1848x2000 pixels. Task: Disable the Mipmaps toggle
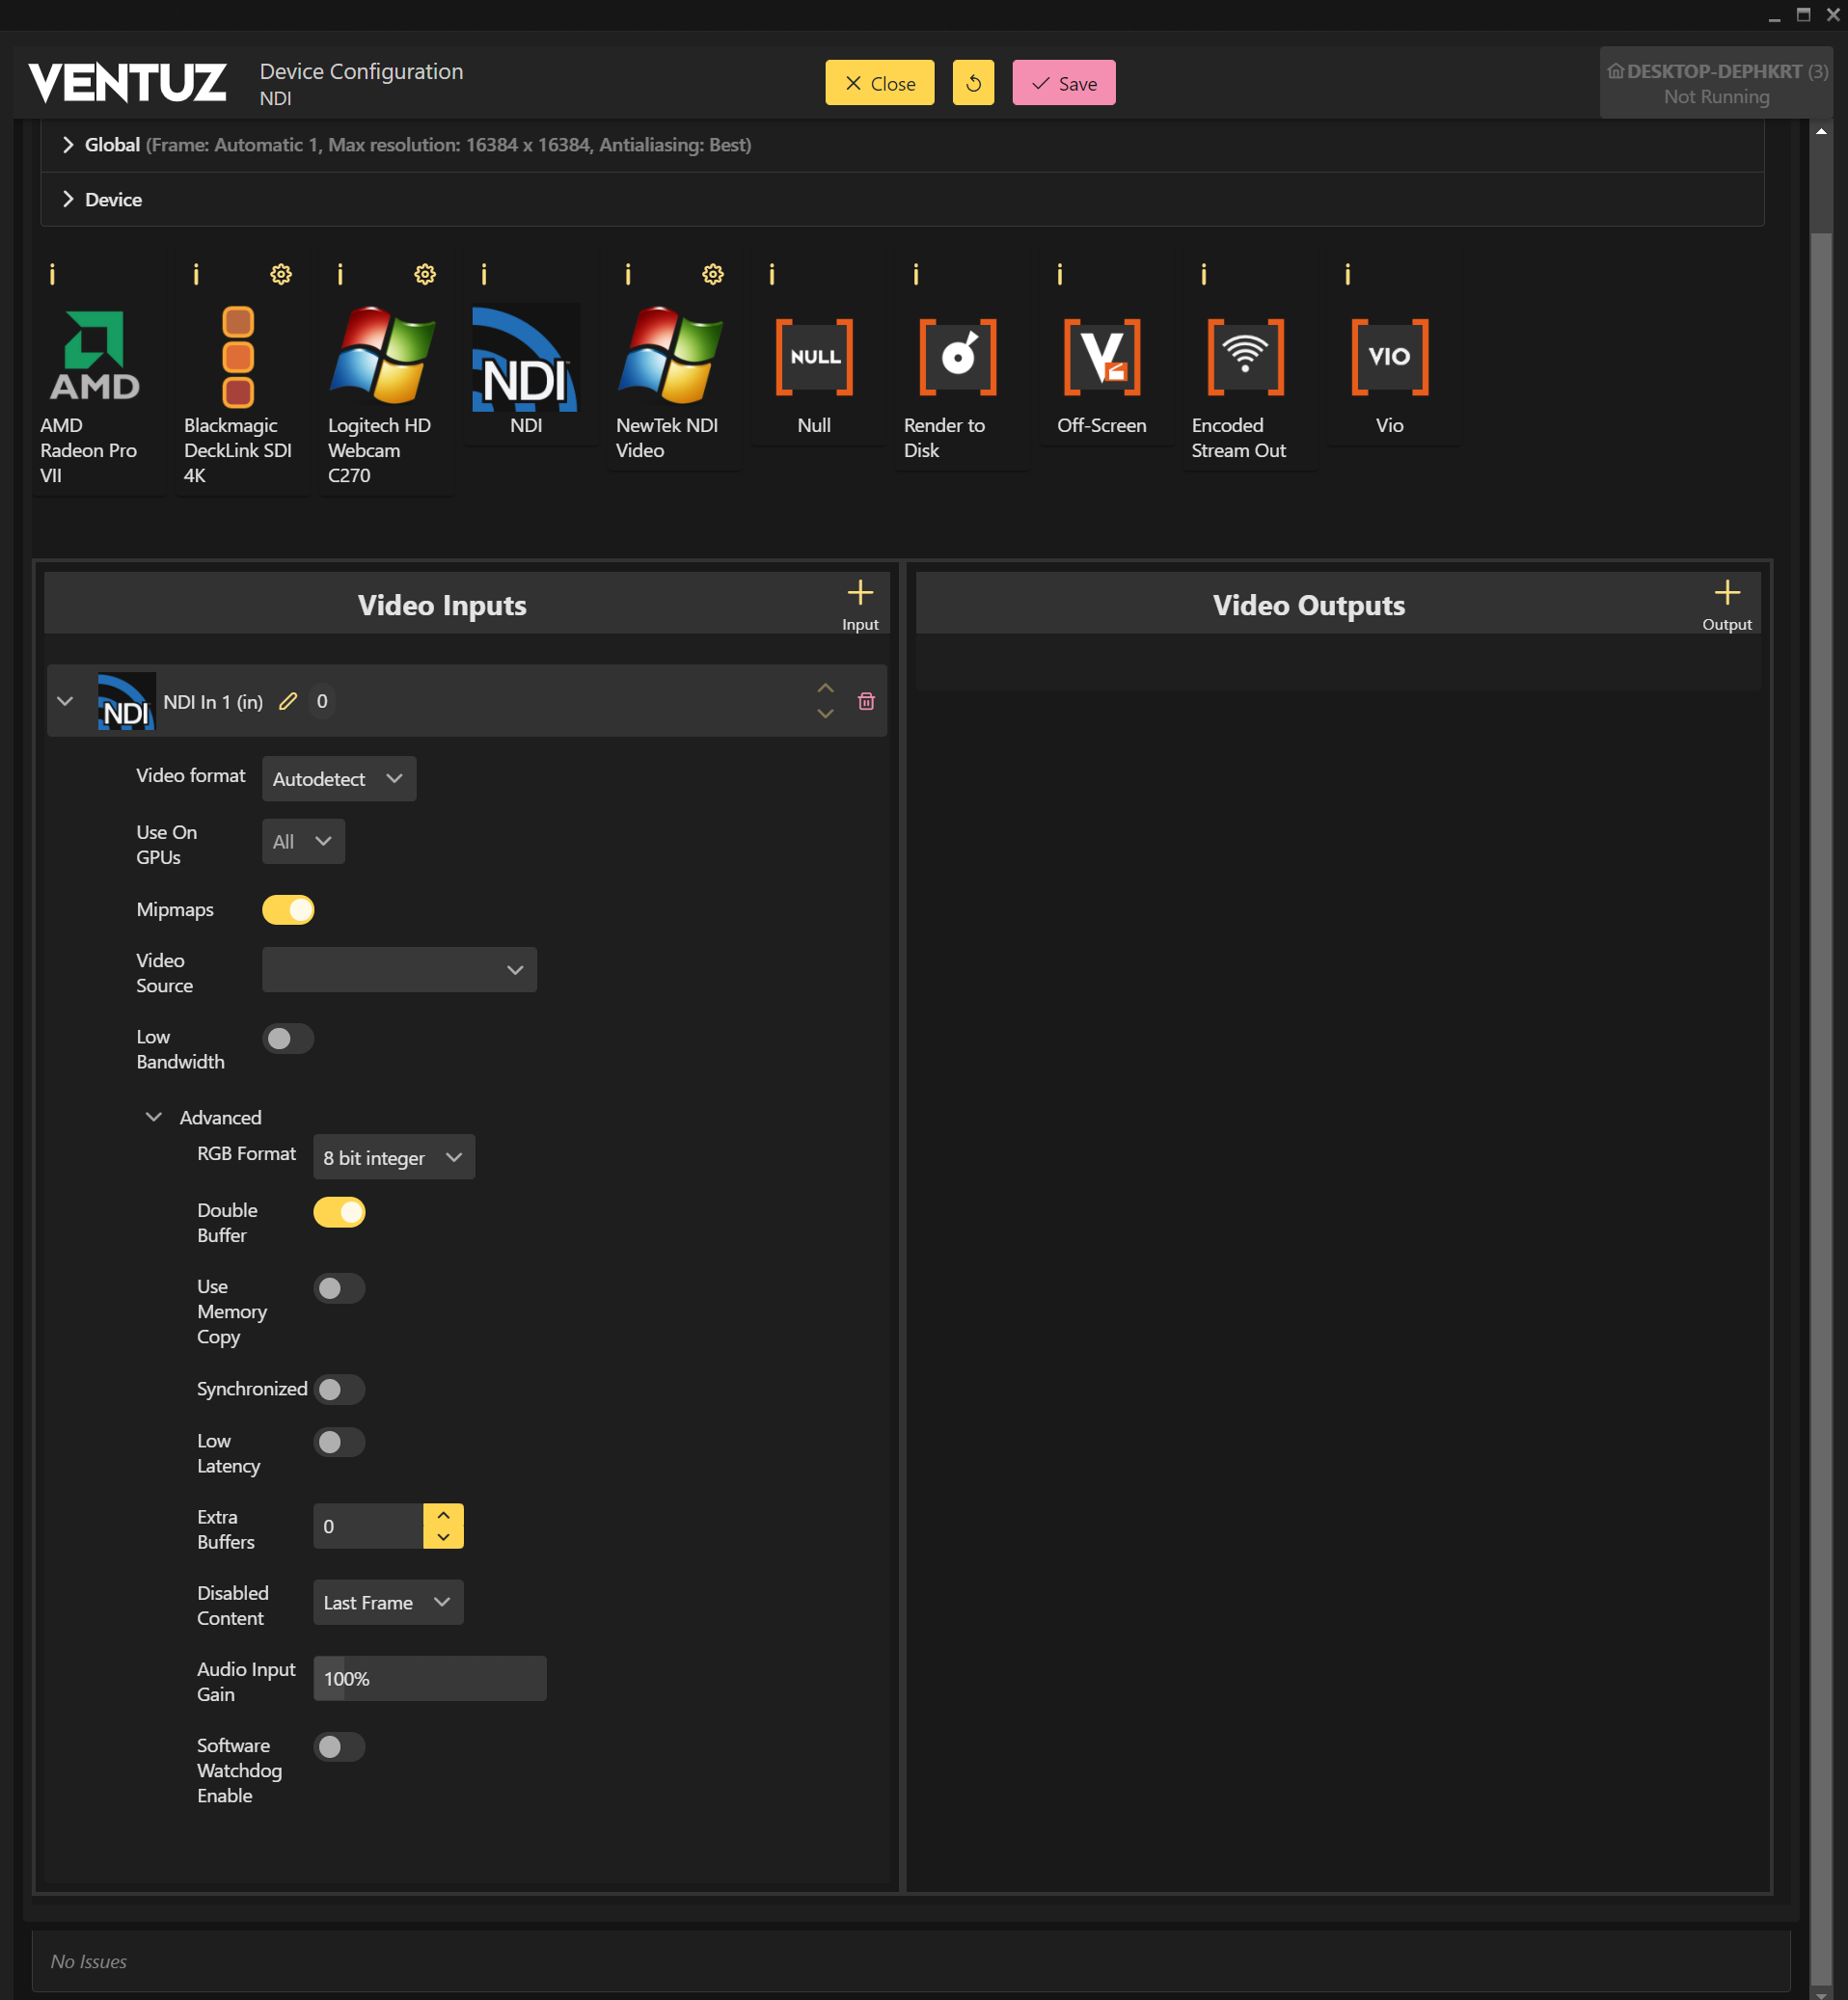point(288,910)
